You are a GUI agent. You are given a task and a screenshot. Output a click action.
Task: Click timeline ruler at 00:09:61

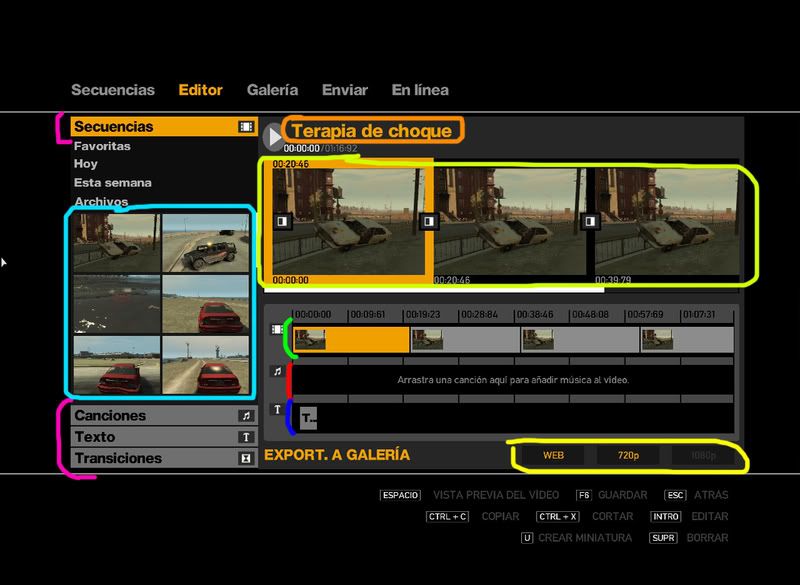coord(367,315)
